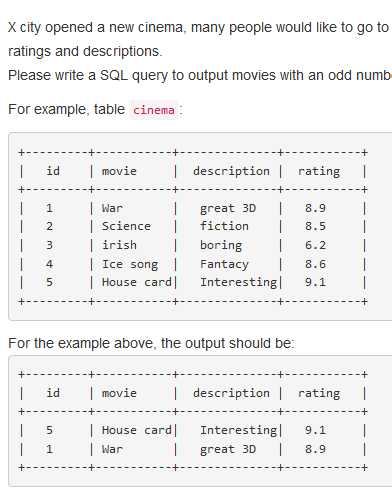Click the War movie cell in the first table
This screenshot has width=392, height=501.
112,208
